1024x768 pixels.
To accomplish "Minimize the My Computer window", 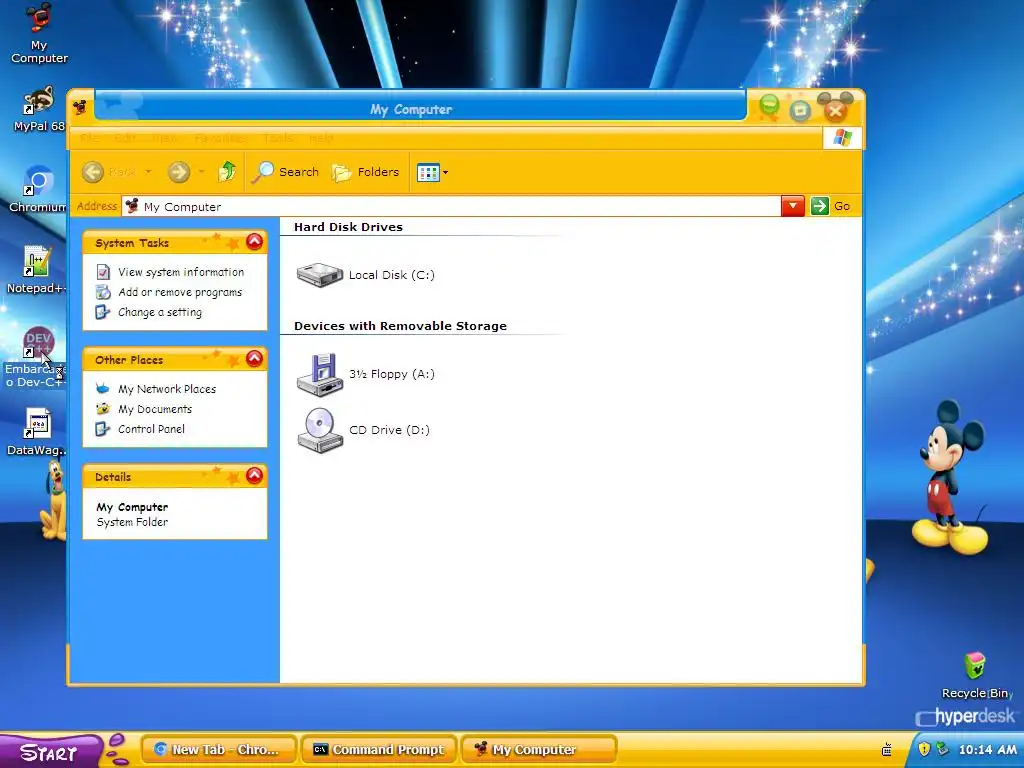I will [x=769, y=107].
